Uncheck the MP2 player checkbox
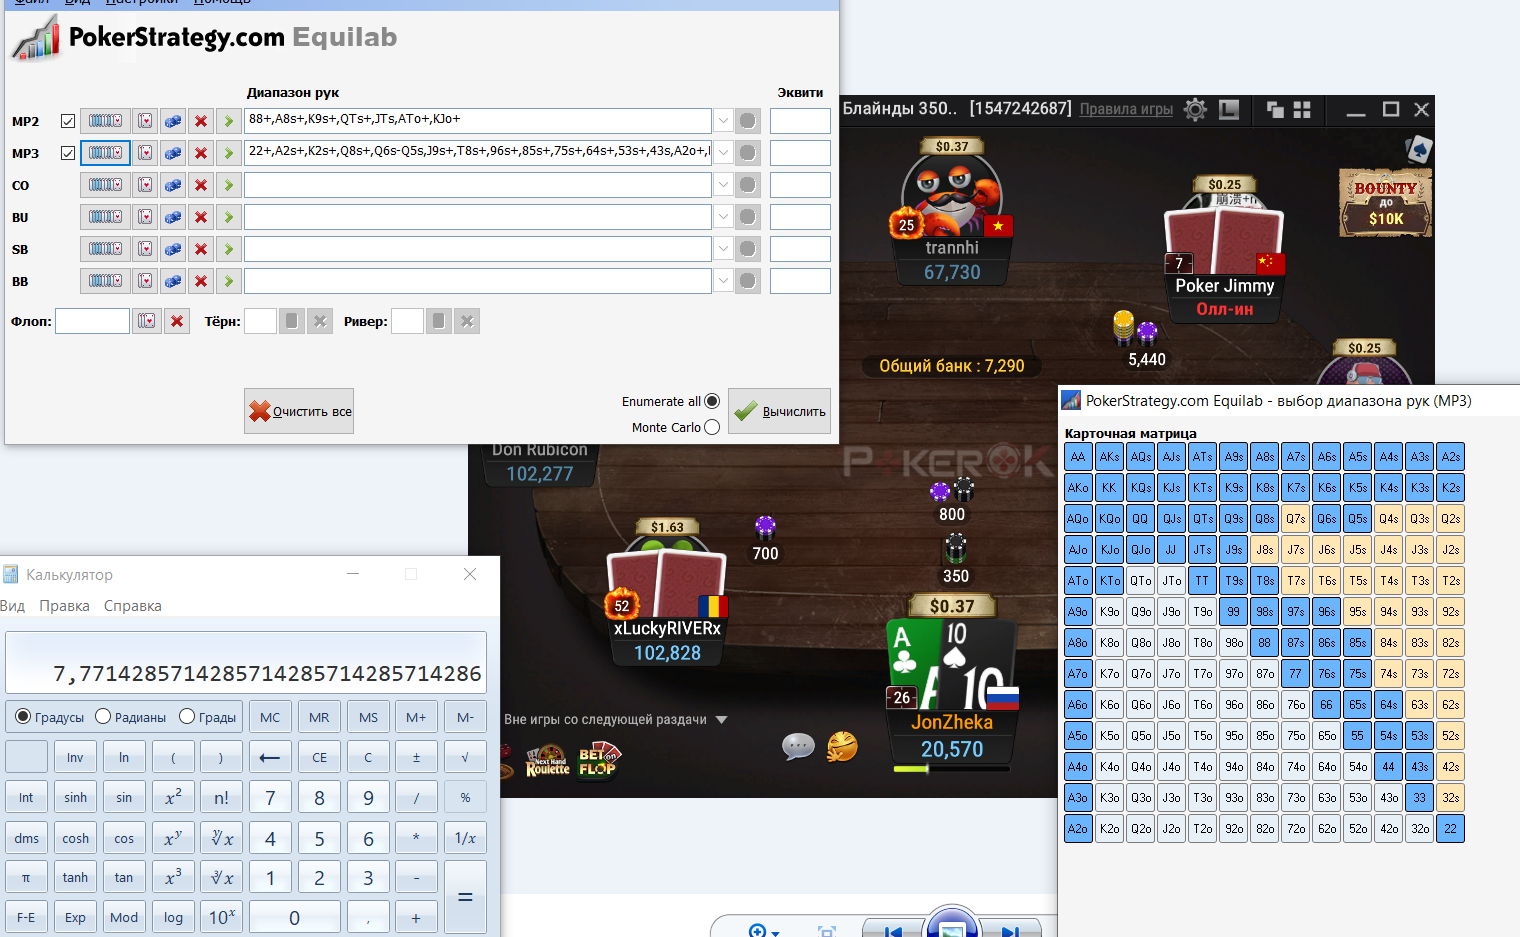 (68, 121)
